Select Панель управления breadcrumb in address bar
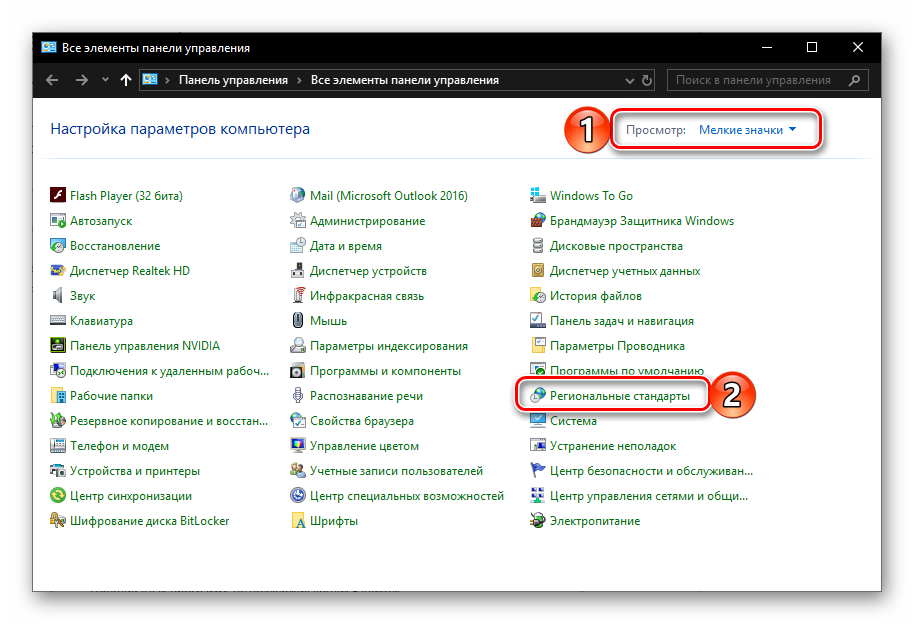 233,80
